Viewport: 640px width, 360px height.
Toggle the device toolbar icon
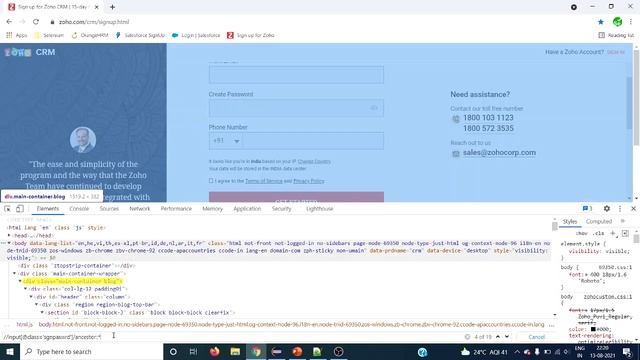coord(20,209)
